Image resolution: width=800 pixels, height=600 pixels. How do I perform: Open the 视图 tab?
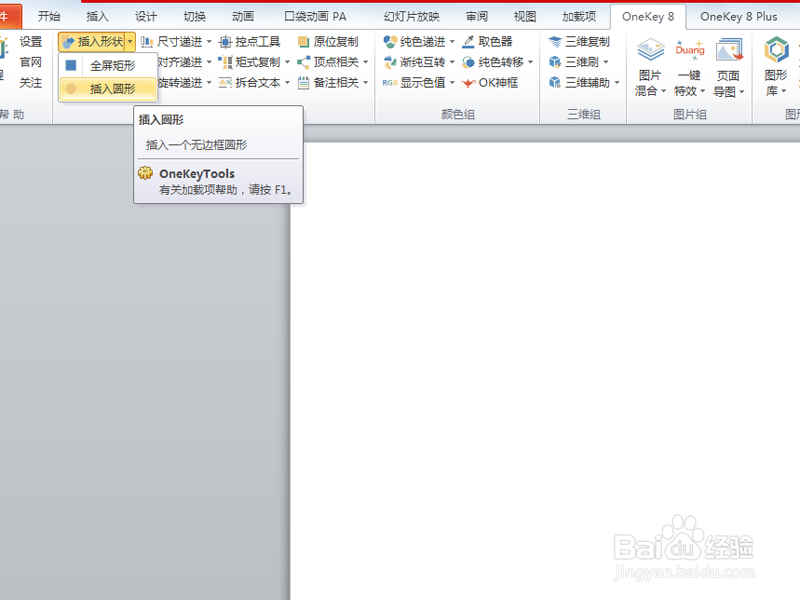click(x=525, y=16)
